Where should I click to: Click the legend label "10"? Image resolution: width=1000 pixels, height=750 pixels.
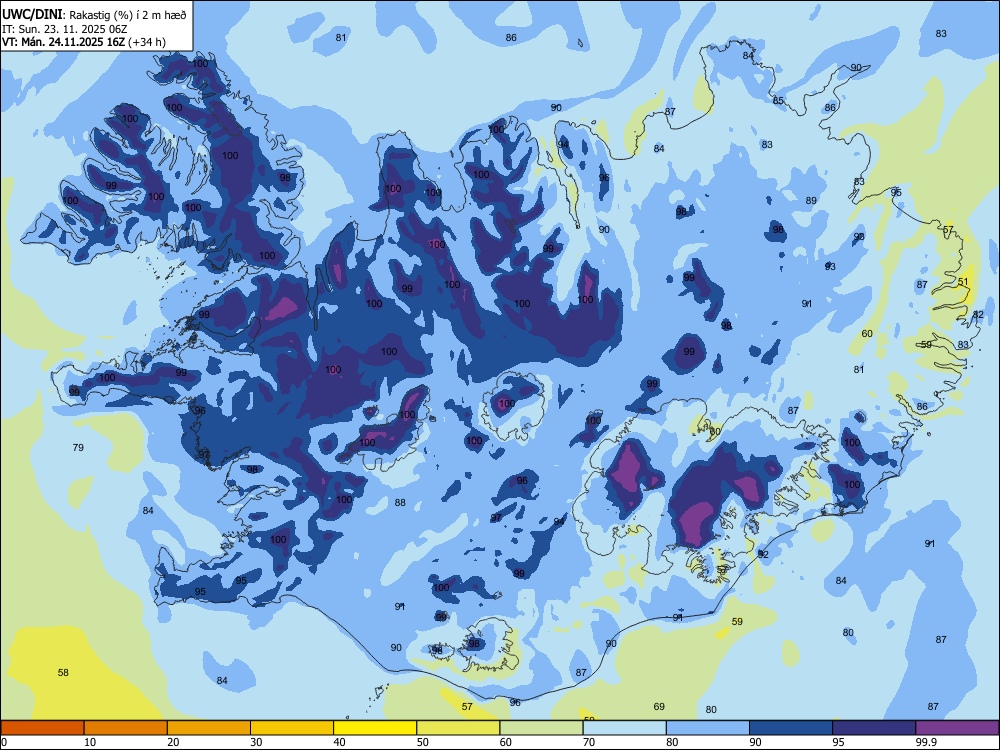[89, 742]
